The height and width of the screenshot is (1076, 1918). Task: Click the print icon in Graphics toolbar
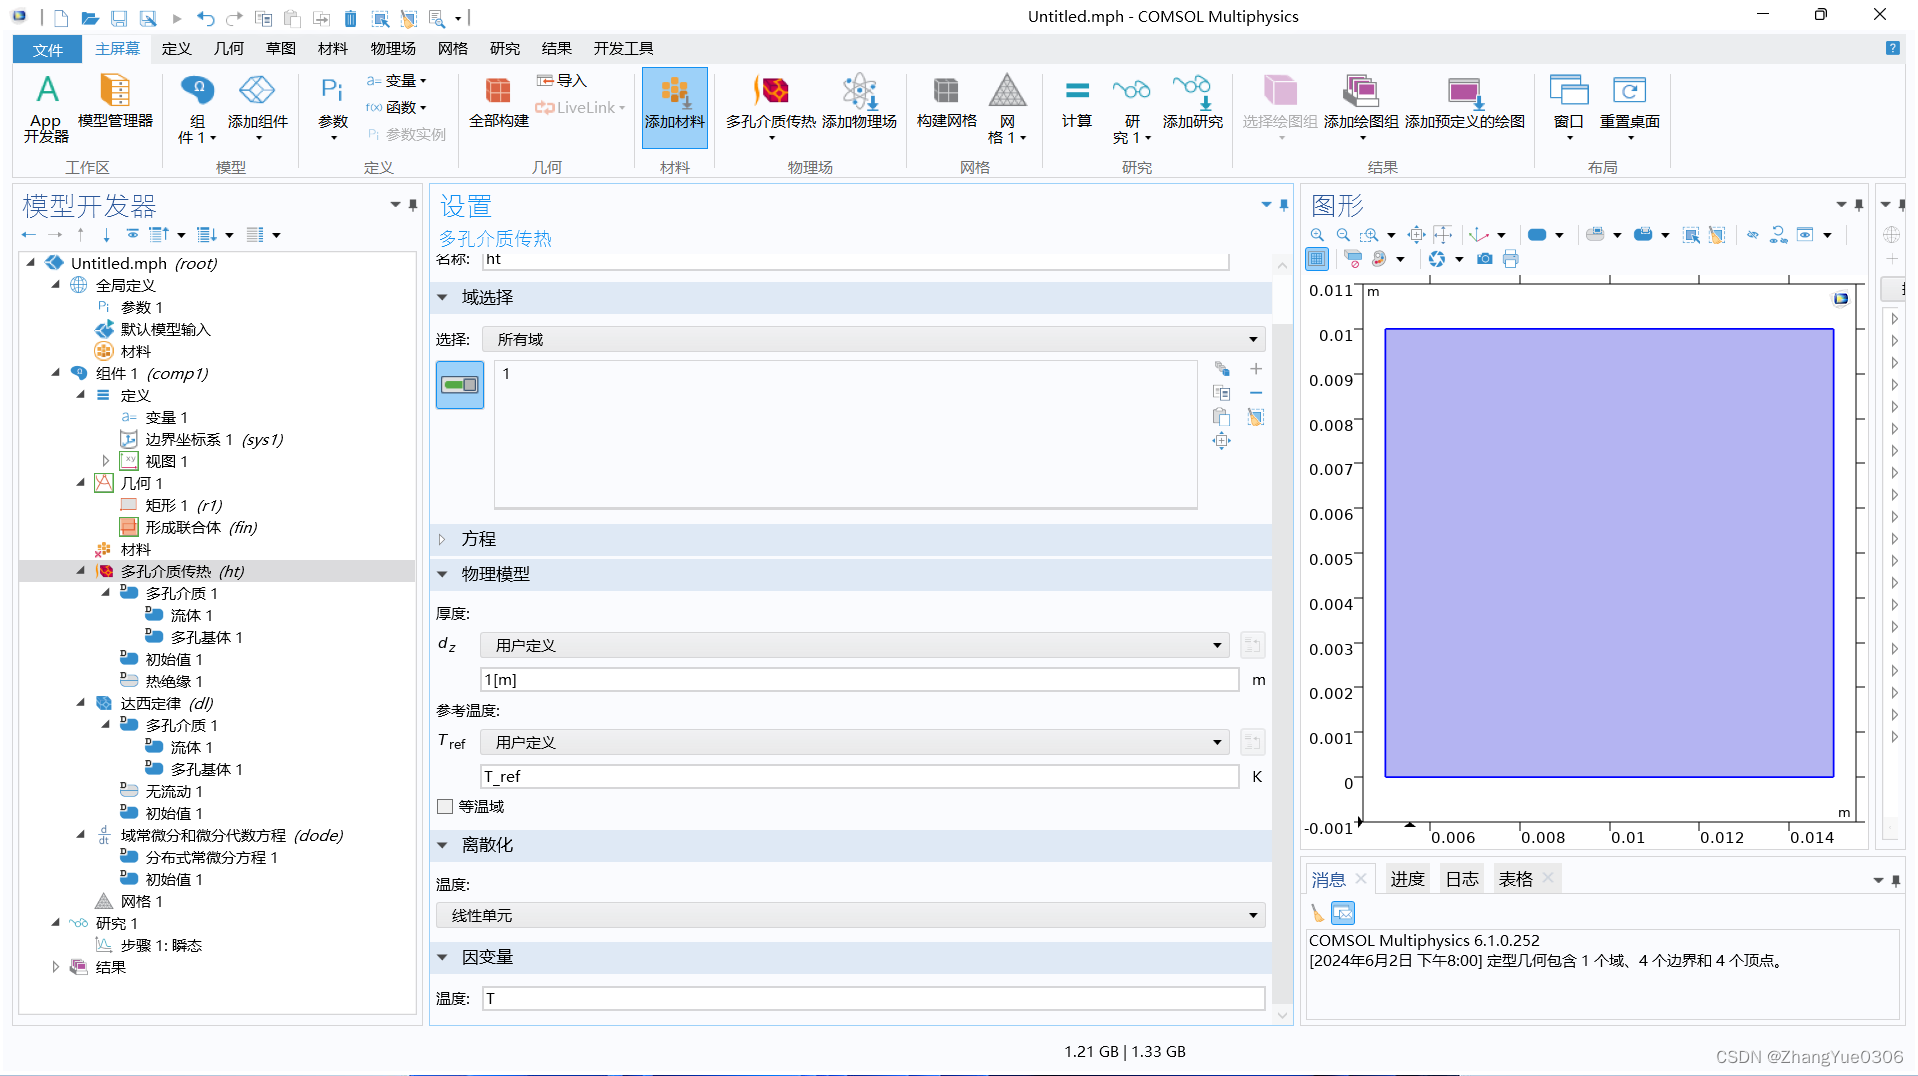coord(1511,259)
